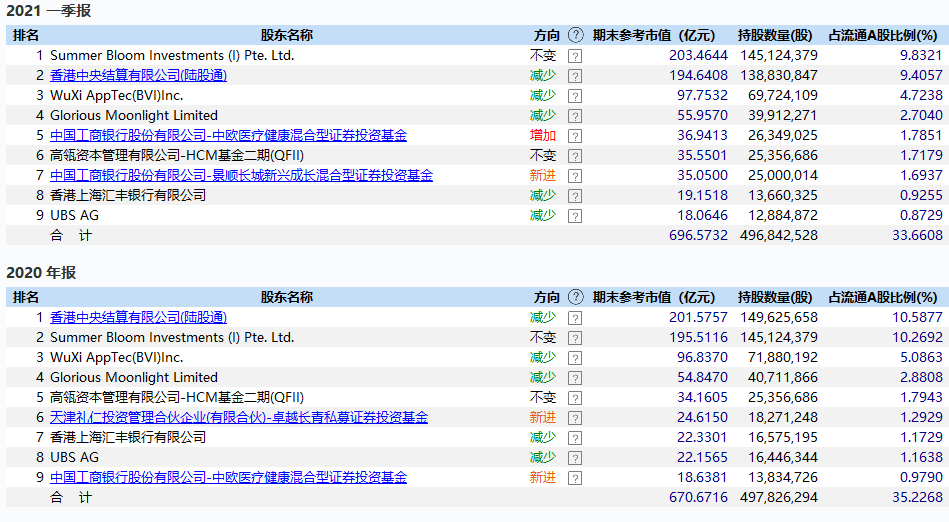This screenshot has height=522, width=949.
Task: Open the 景顺长城新兴成长混合型证券投资基金 link
Action: tap(241, 175)
